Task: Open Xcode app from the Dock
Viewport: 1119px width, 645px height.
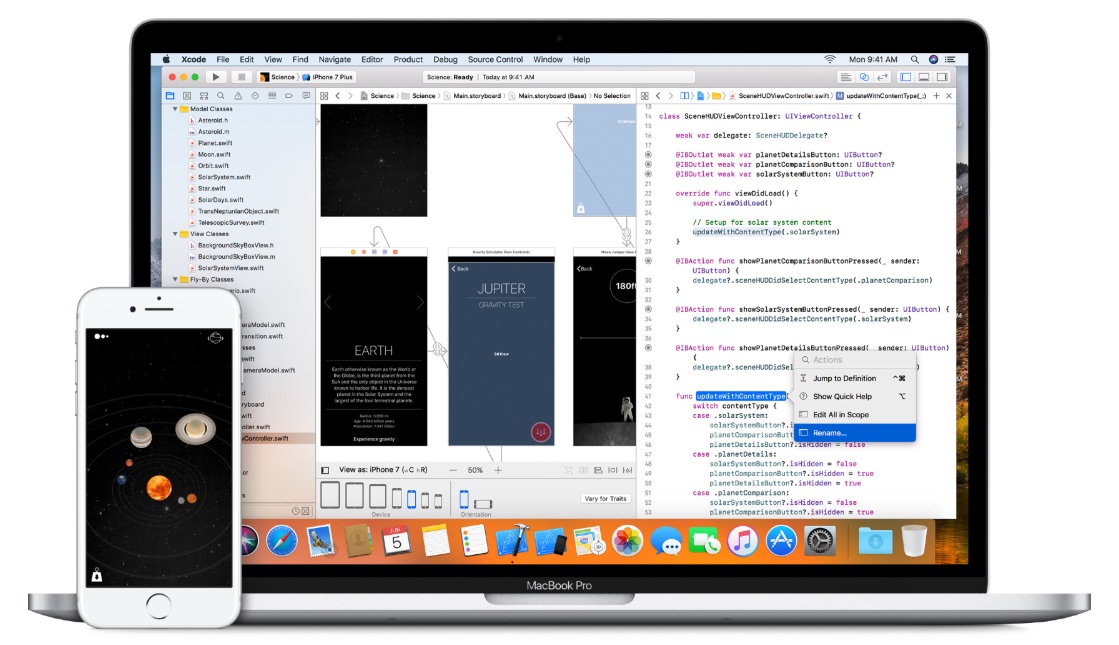Action: click(x=512, y=541)
